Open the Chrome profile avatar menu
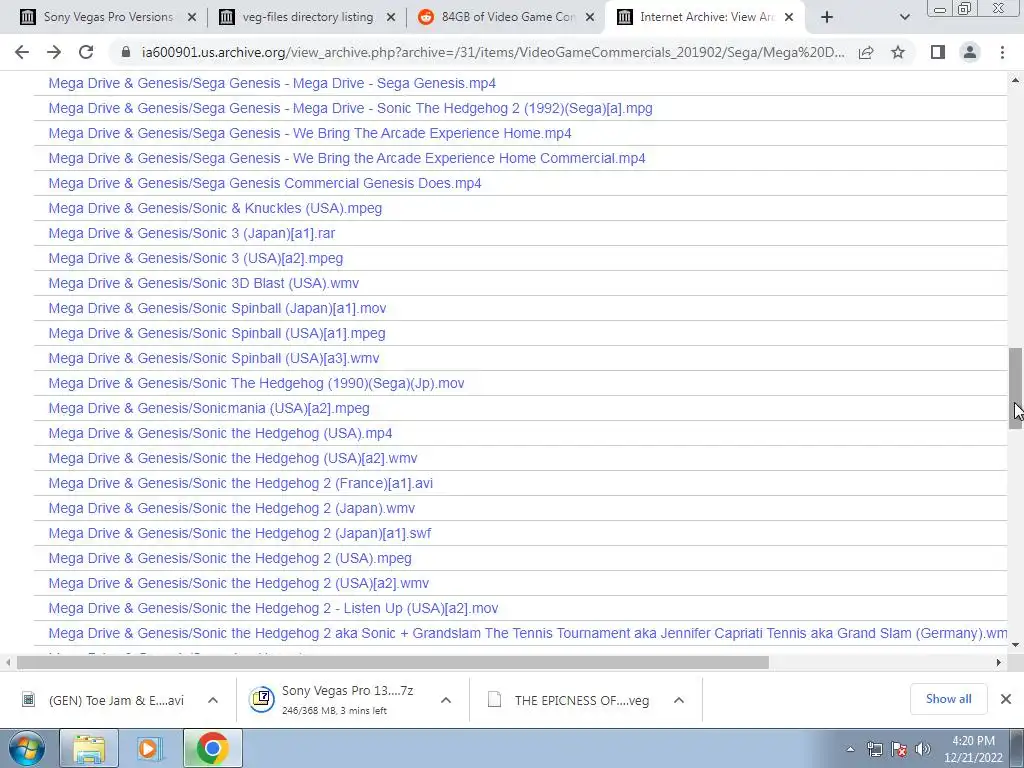 click(970, 52)
